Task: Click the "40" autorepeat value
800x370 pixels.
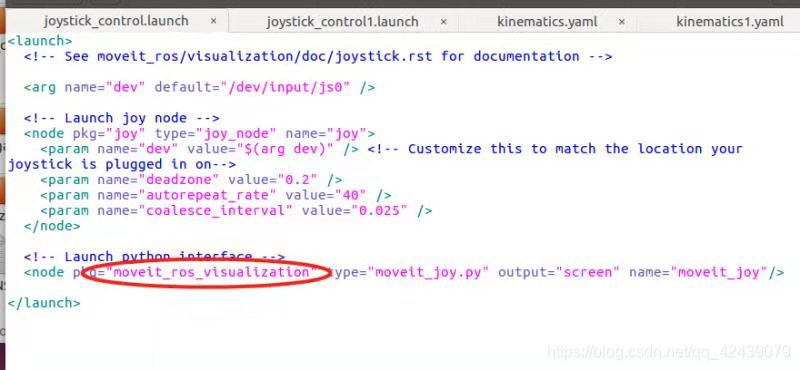Action: tap(350, 195)
